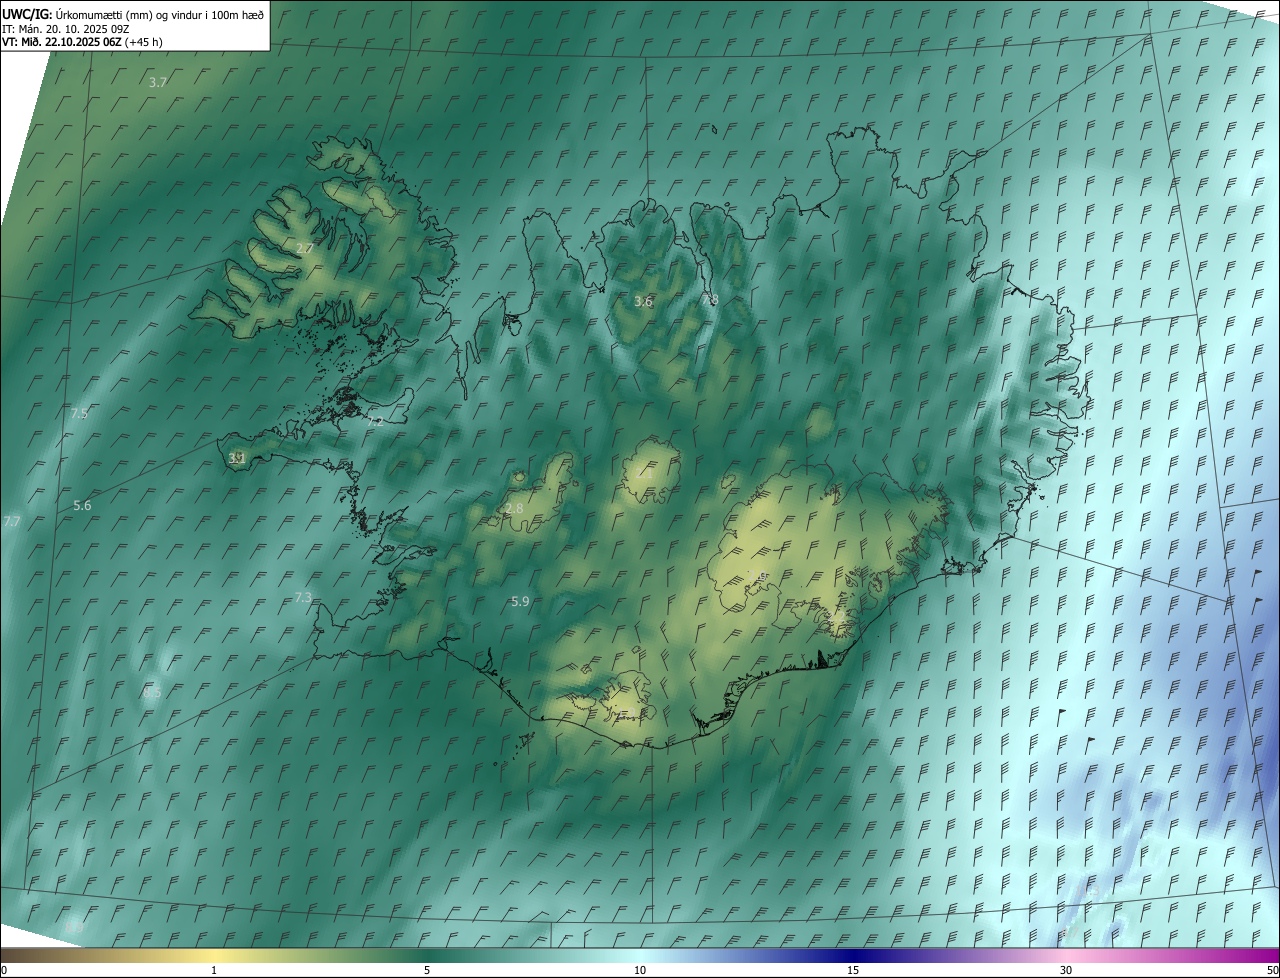This screenshot has height=978, width=1280.
Task: Click the 3.7 precipitation value label
Action: pyautogui.click(x=157, y=82)
